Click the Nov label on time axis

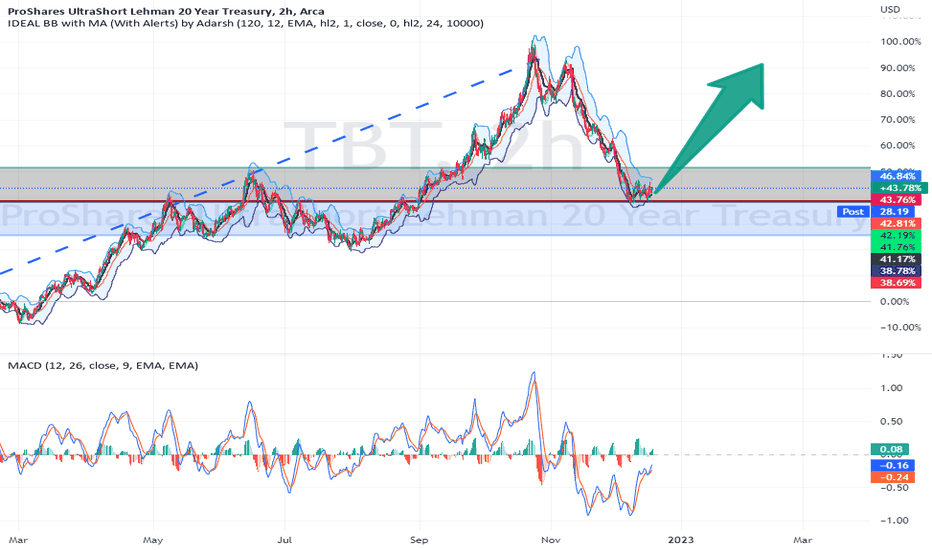550,540
